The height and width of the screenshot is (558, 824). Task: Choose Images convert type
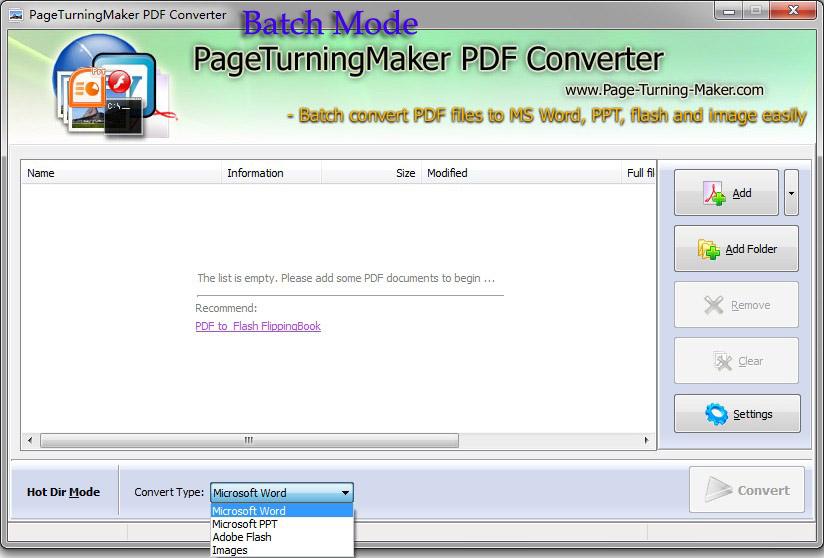[x=282, y=550]
